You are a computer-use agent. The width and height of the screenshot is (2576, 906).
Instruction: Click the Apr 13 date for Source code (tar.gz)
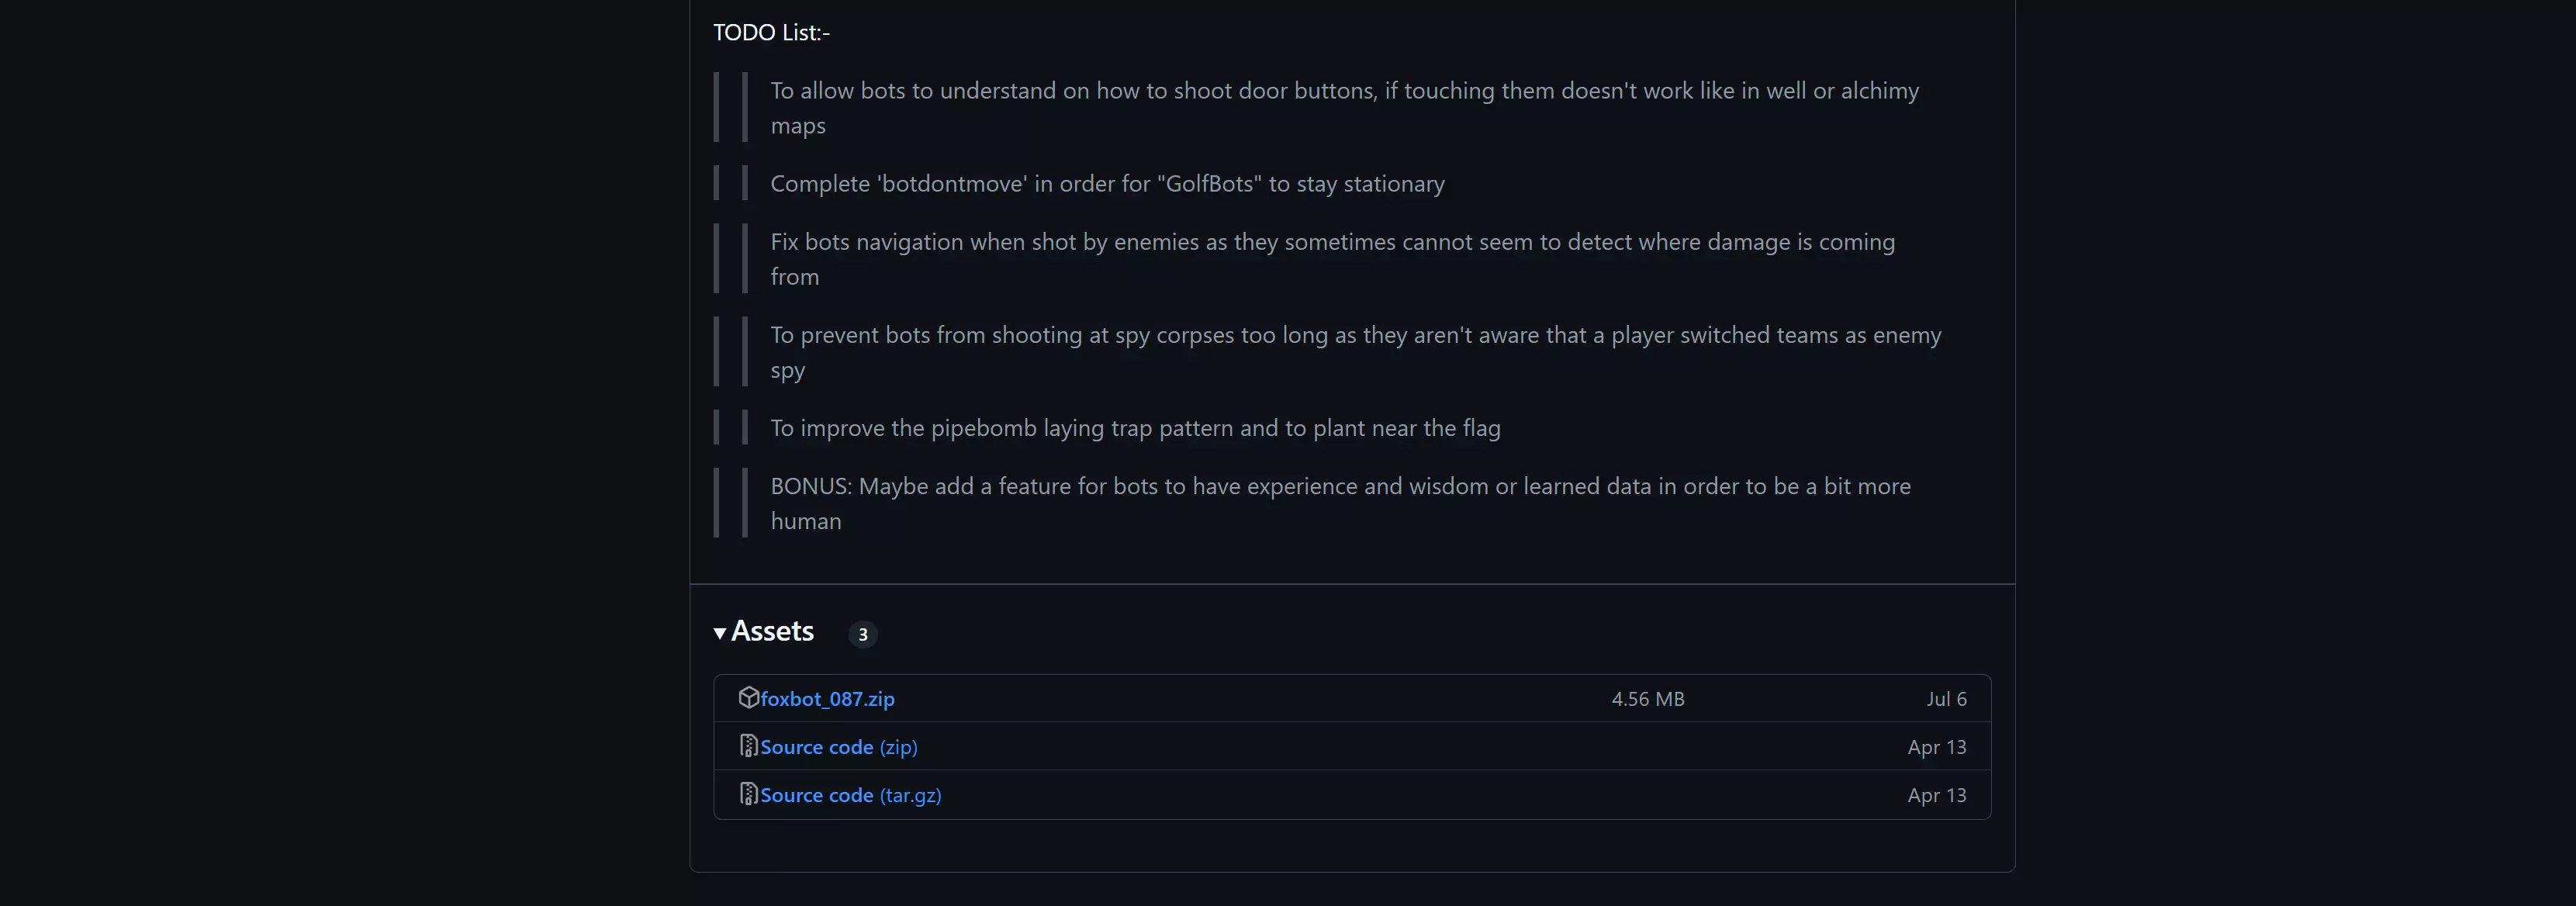tap(1936, 795)
